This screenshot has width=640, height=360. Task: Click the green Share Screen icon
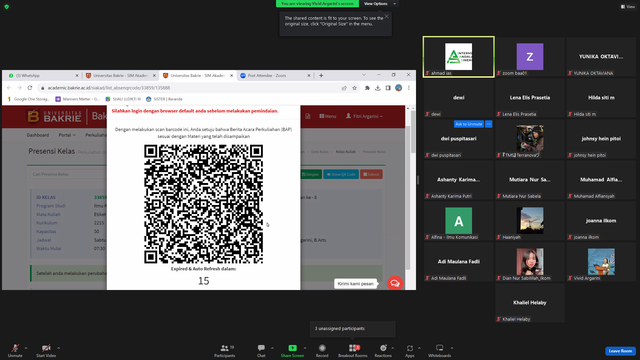click(293, 348)
